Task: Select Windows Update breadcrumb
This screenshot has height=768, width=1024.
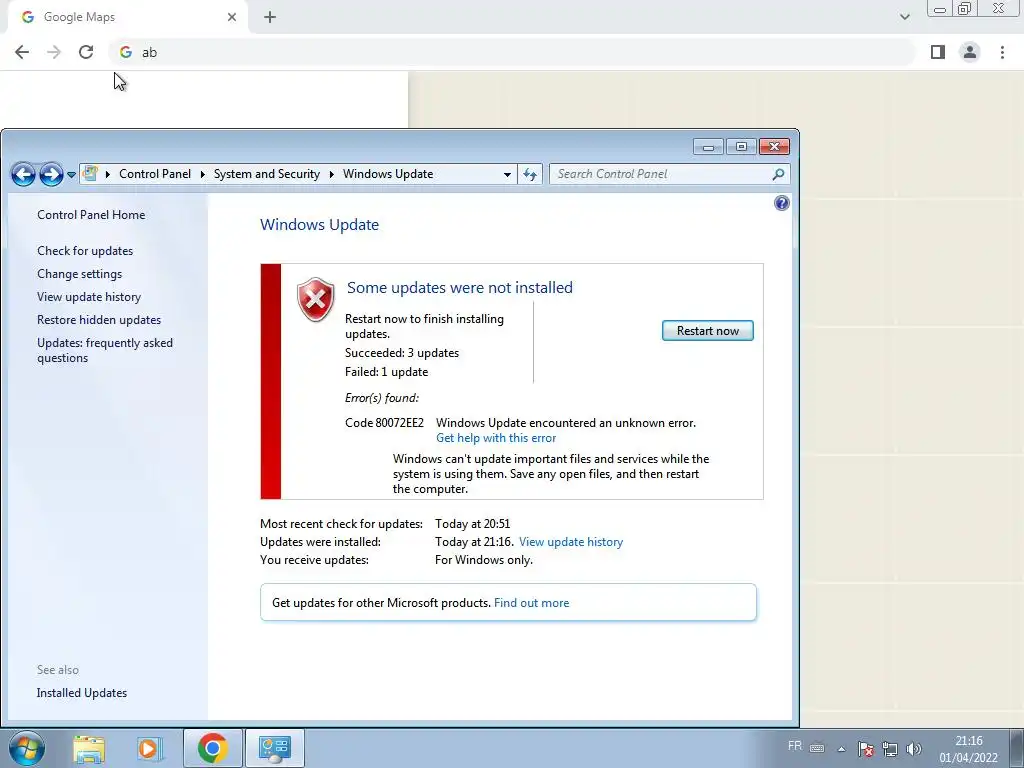Action: coord(388,174)
